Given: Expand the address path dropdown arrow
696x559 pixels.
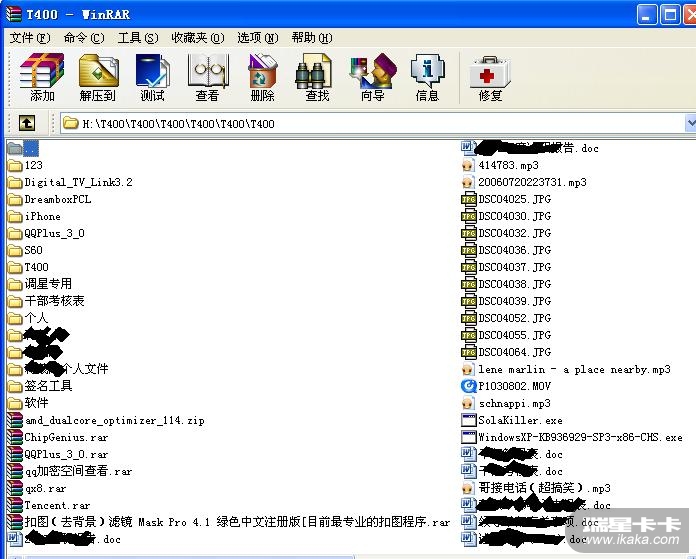Looking at the screenshot, I should (x=691, y=123).
